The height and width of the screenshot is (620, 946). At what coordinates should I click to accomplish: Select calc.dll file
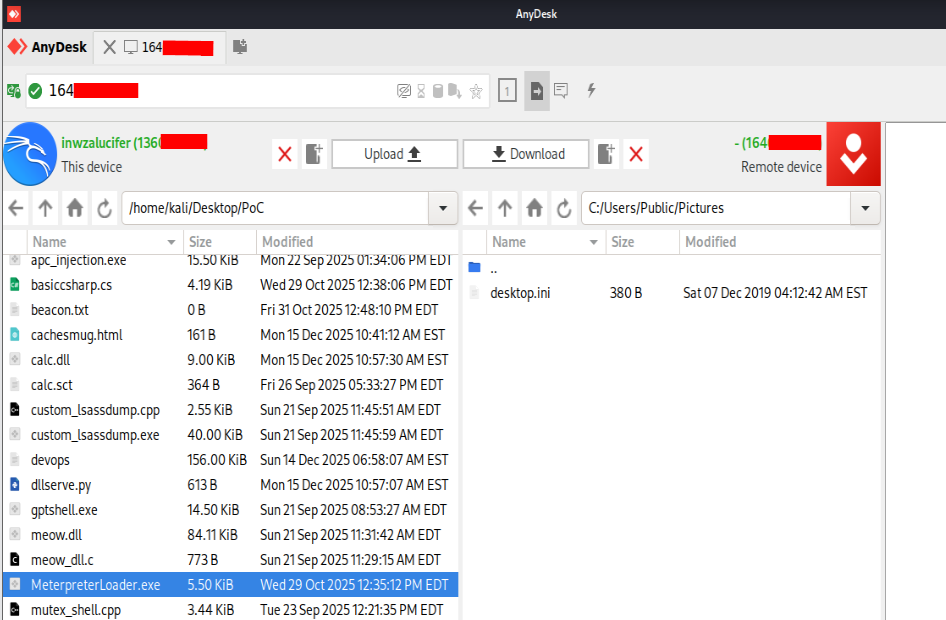point(230,360)
